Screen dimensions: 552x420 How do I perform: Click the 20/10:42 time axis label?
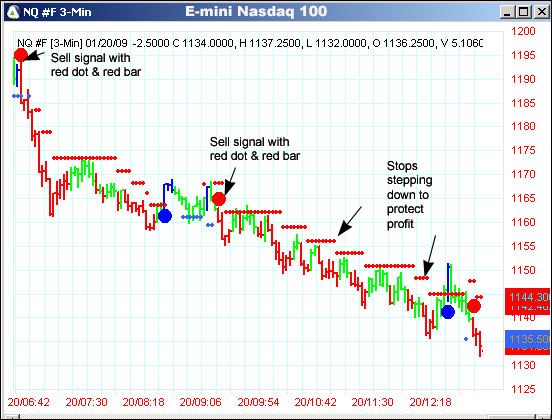coord(315,402)
